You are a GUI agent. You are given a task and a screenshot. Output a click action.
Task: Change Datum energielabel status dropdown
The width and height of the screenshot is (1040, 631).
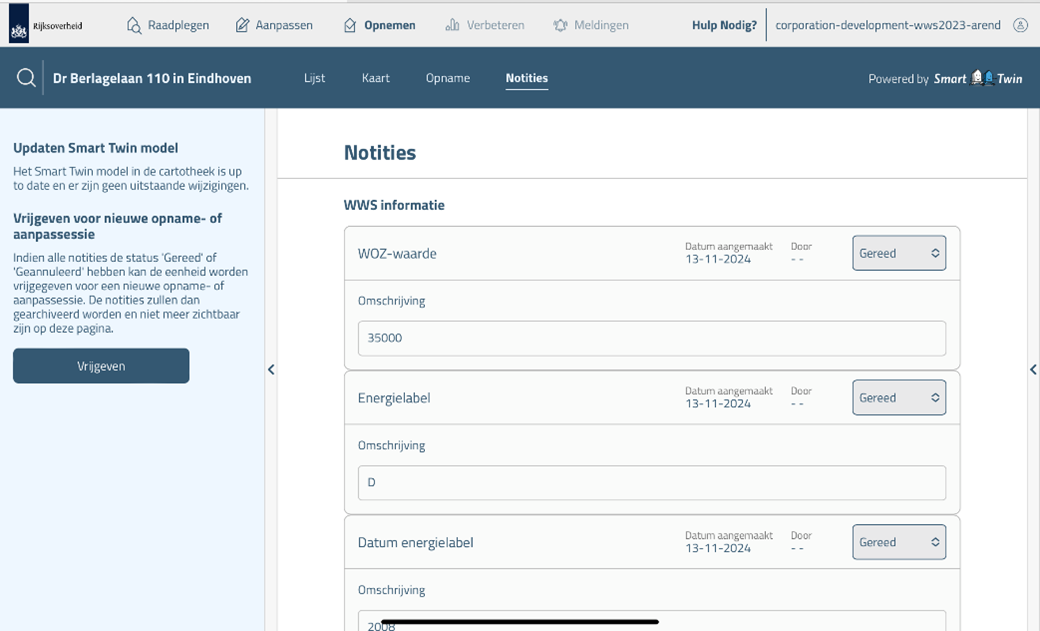coord(898,542)
